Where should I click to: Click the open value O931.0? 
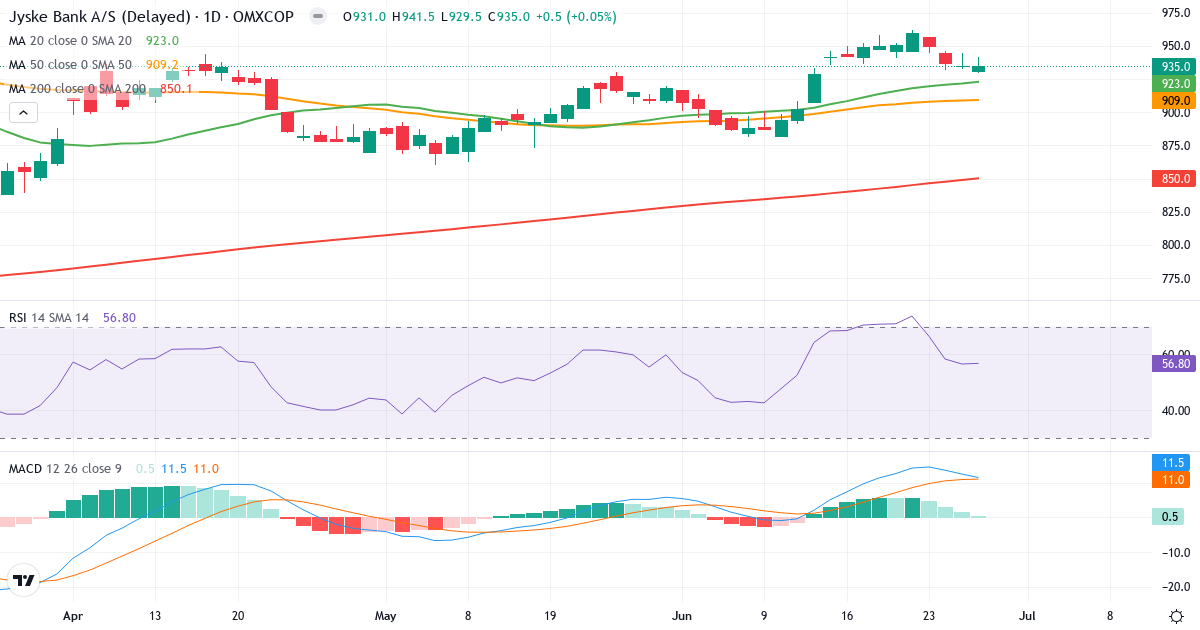[363, 17]
